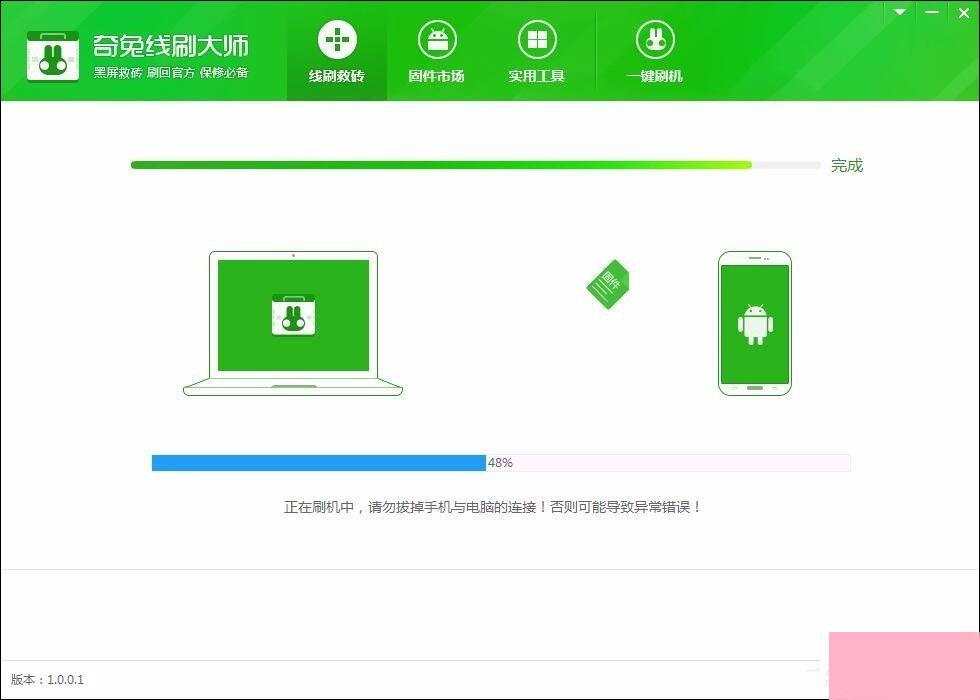
Task: Open the title bar dropdown menu arrow
Action: coord(900,12)
